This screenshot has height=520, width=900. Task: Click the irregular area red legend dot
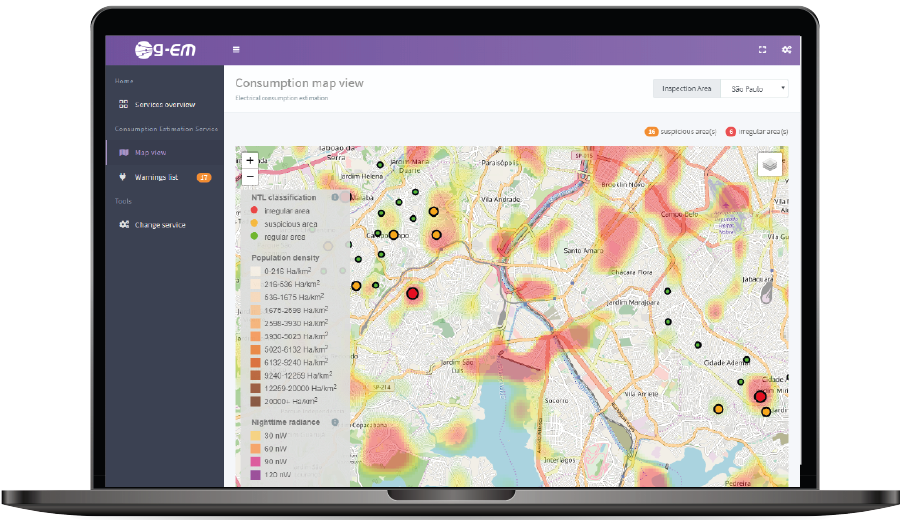pyautogui.click(x=256, y=211)
